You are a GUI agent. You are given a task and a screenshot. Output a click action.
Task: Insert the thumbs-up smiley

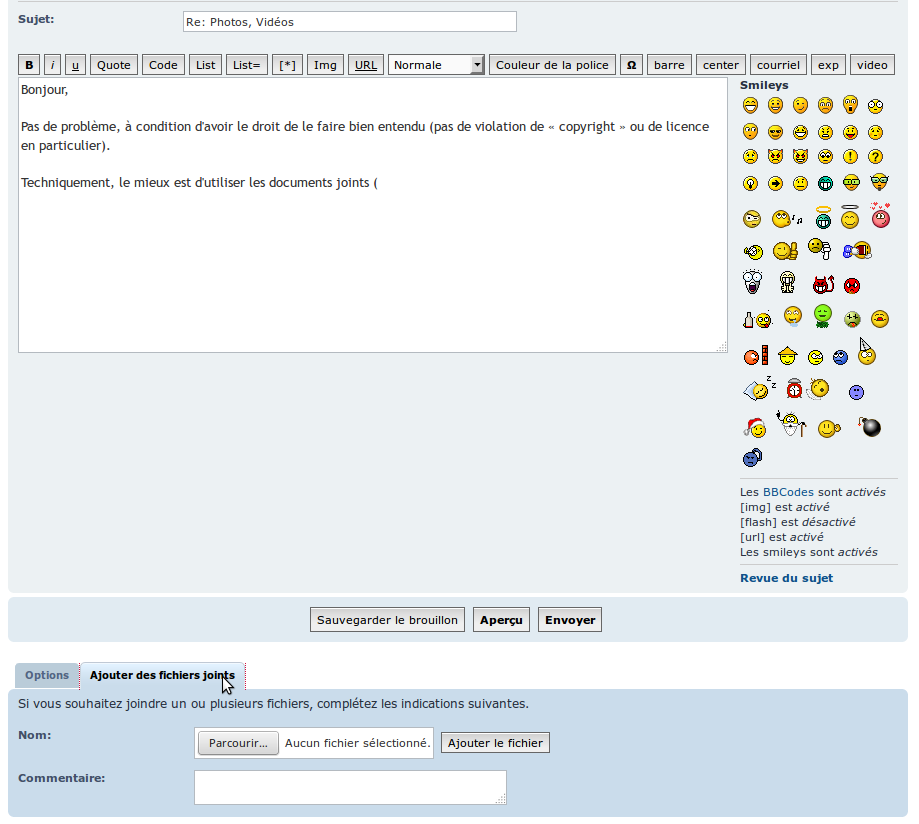(785, 251)
